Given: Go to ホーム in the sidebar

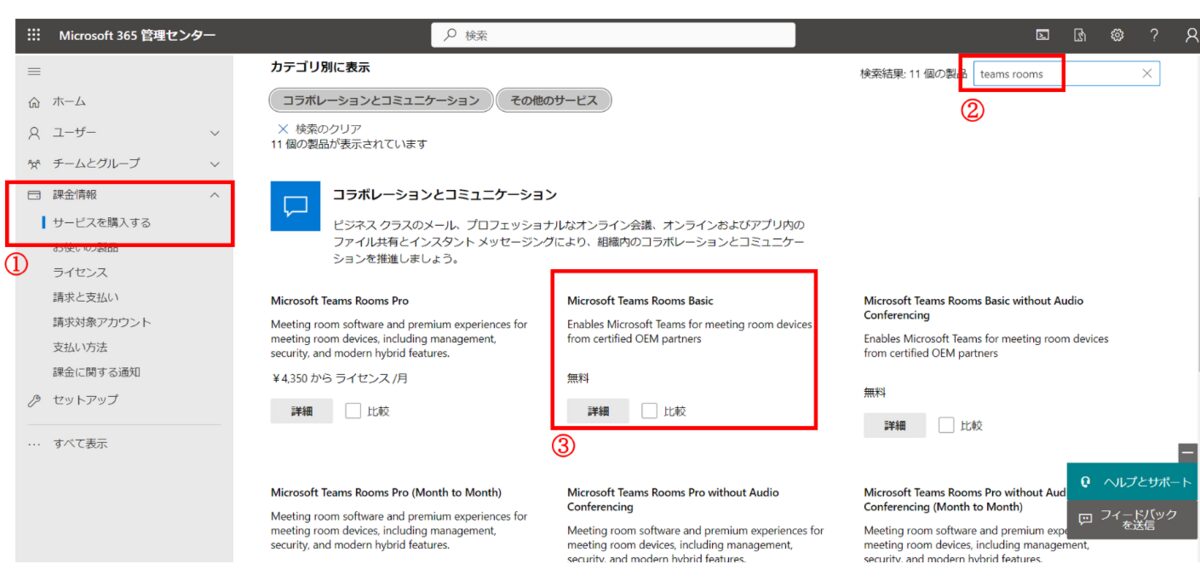Looking at the screenshot, I should [x=69, y=102].
